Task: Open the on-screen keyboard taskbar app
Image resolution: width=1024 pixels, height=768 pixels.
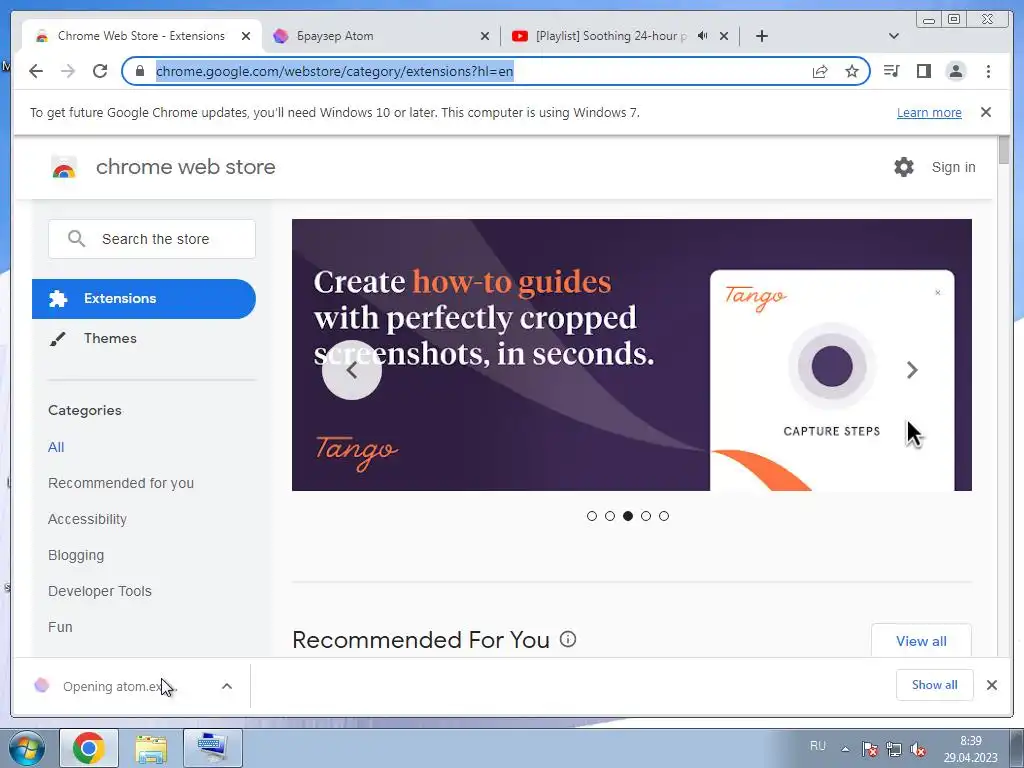Action: click(213, 748)
